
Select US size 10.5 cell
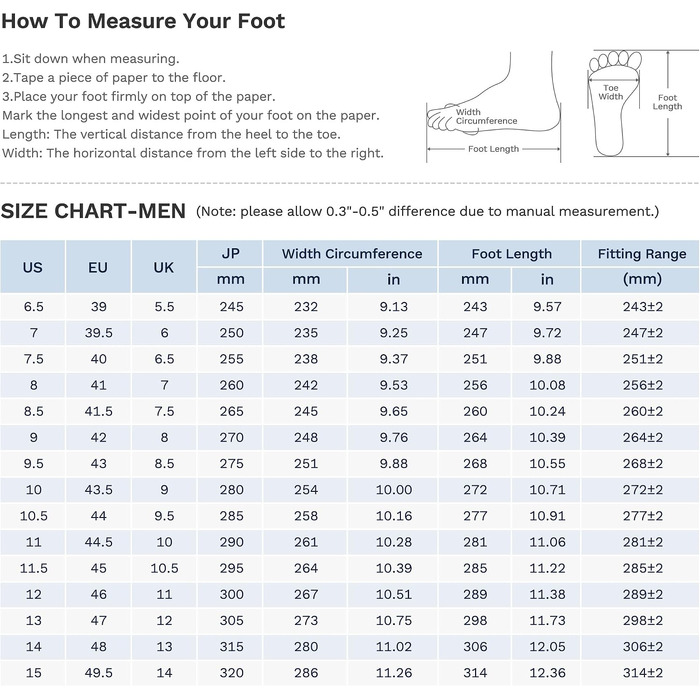click(33, 516)
